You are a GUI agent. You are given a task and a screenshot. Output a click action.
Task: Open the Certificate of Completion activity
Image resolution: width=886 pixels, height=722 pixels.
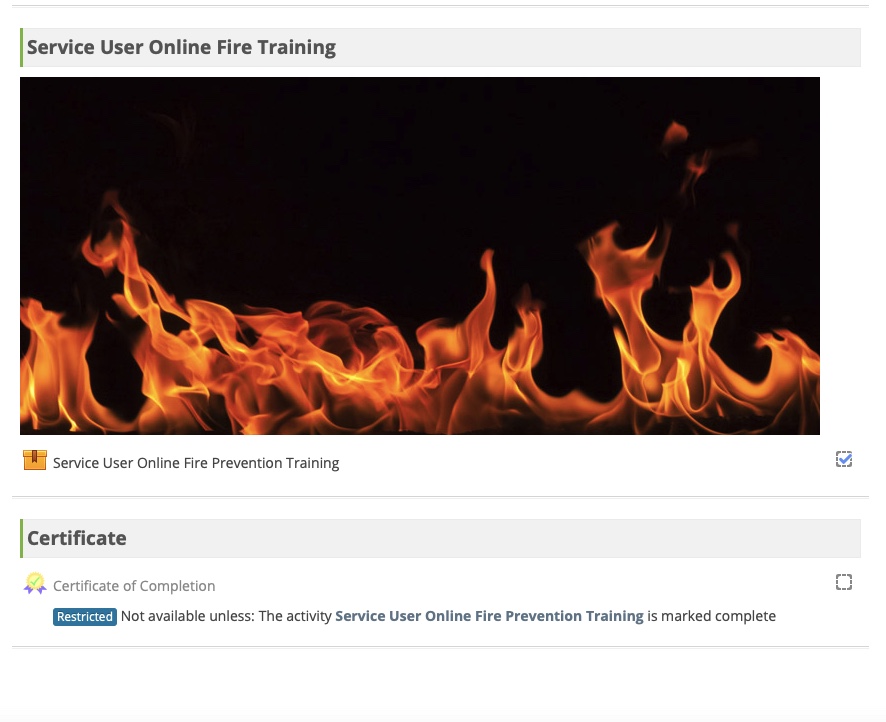click(x=134, y=586)
